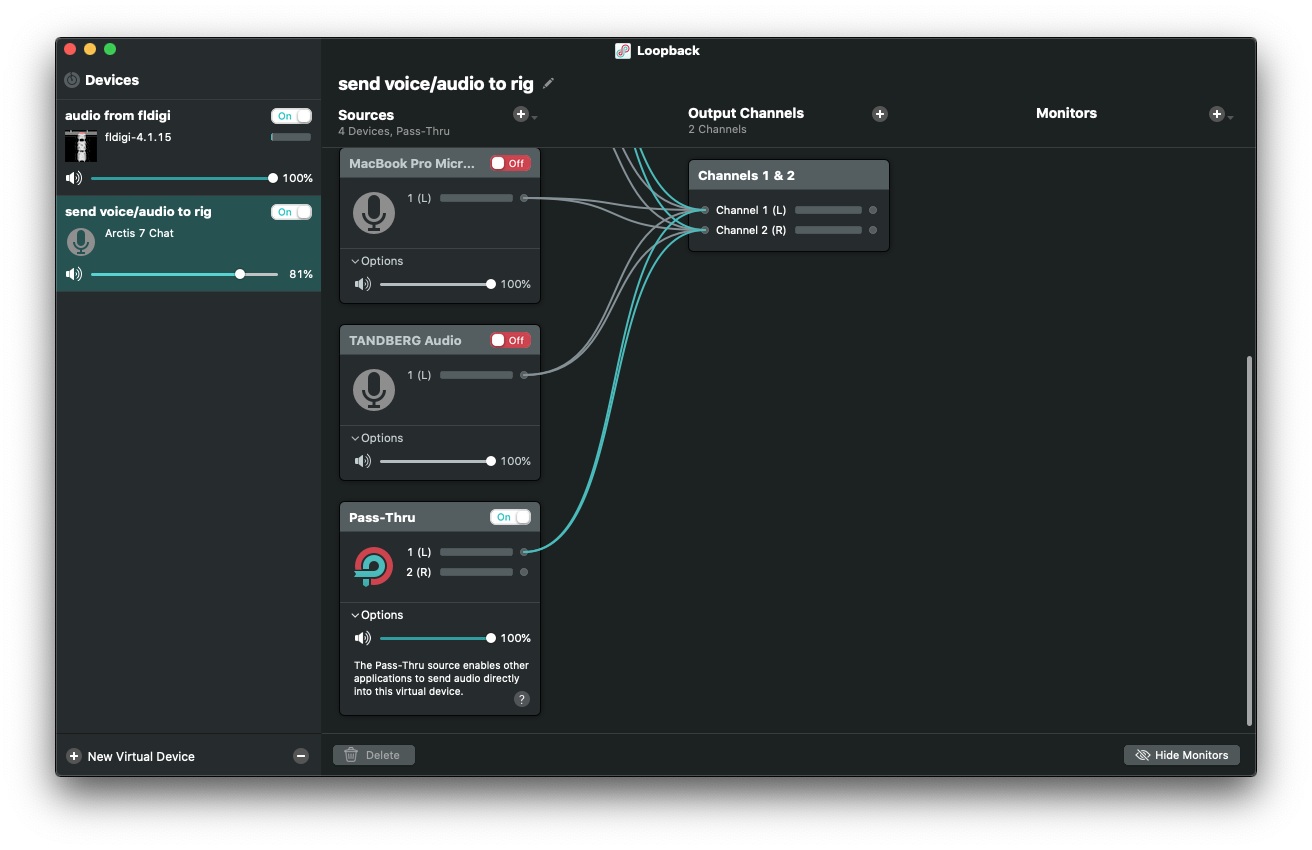Click the Channels 1 & 2 output header

[x=788, y=175]
